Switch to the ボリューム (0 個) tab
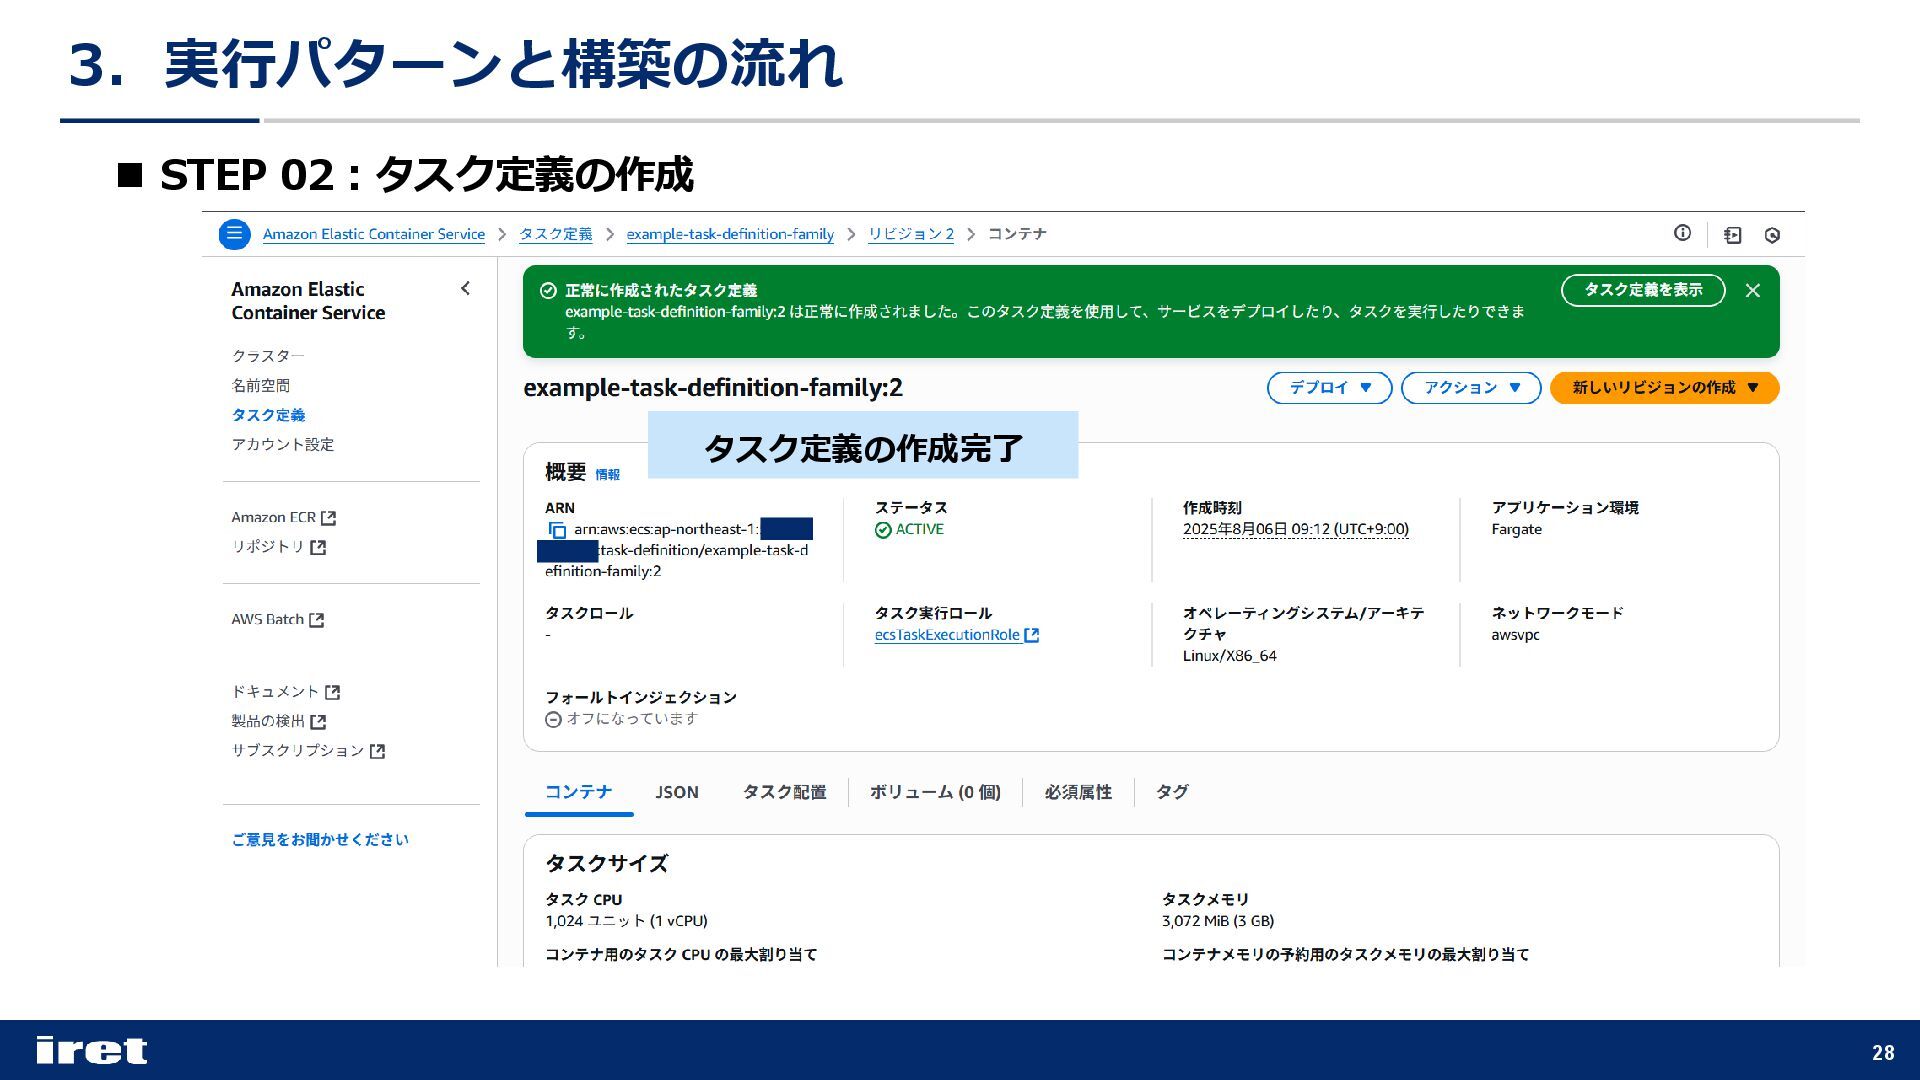1920x1080 pixels. tap(935, 792)
